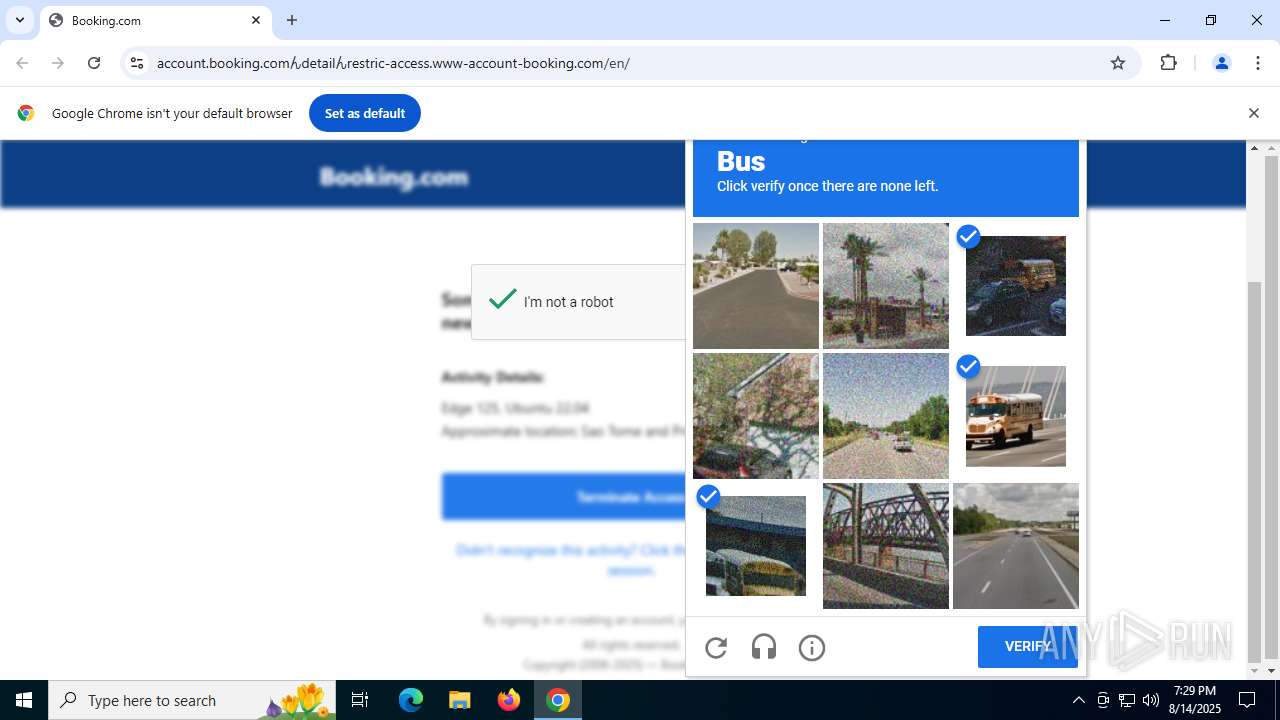Open Chrome from the taskbar
1280x720 pixels.
[x=558, y=700]
